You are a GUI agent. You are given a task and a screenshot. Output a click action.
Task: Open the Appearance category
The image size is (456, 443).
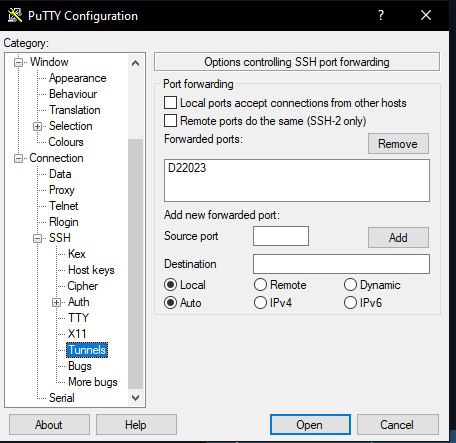point(77,78)
